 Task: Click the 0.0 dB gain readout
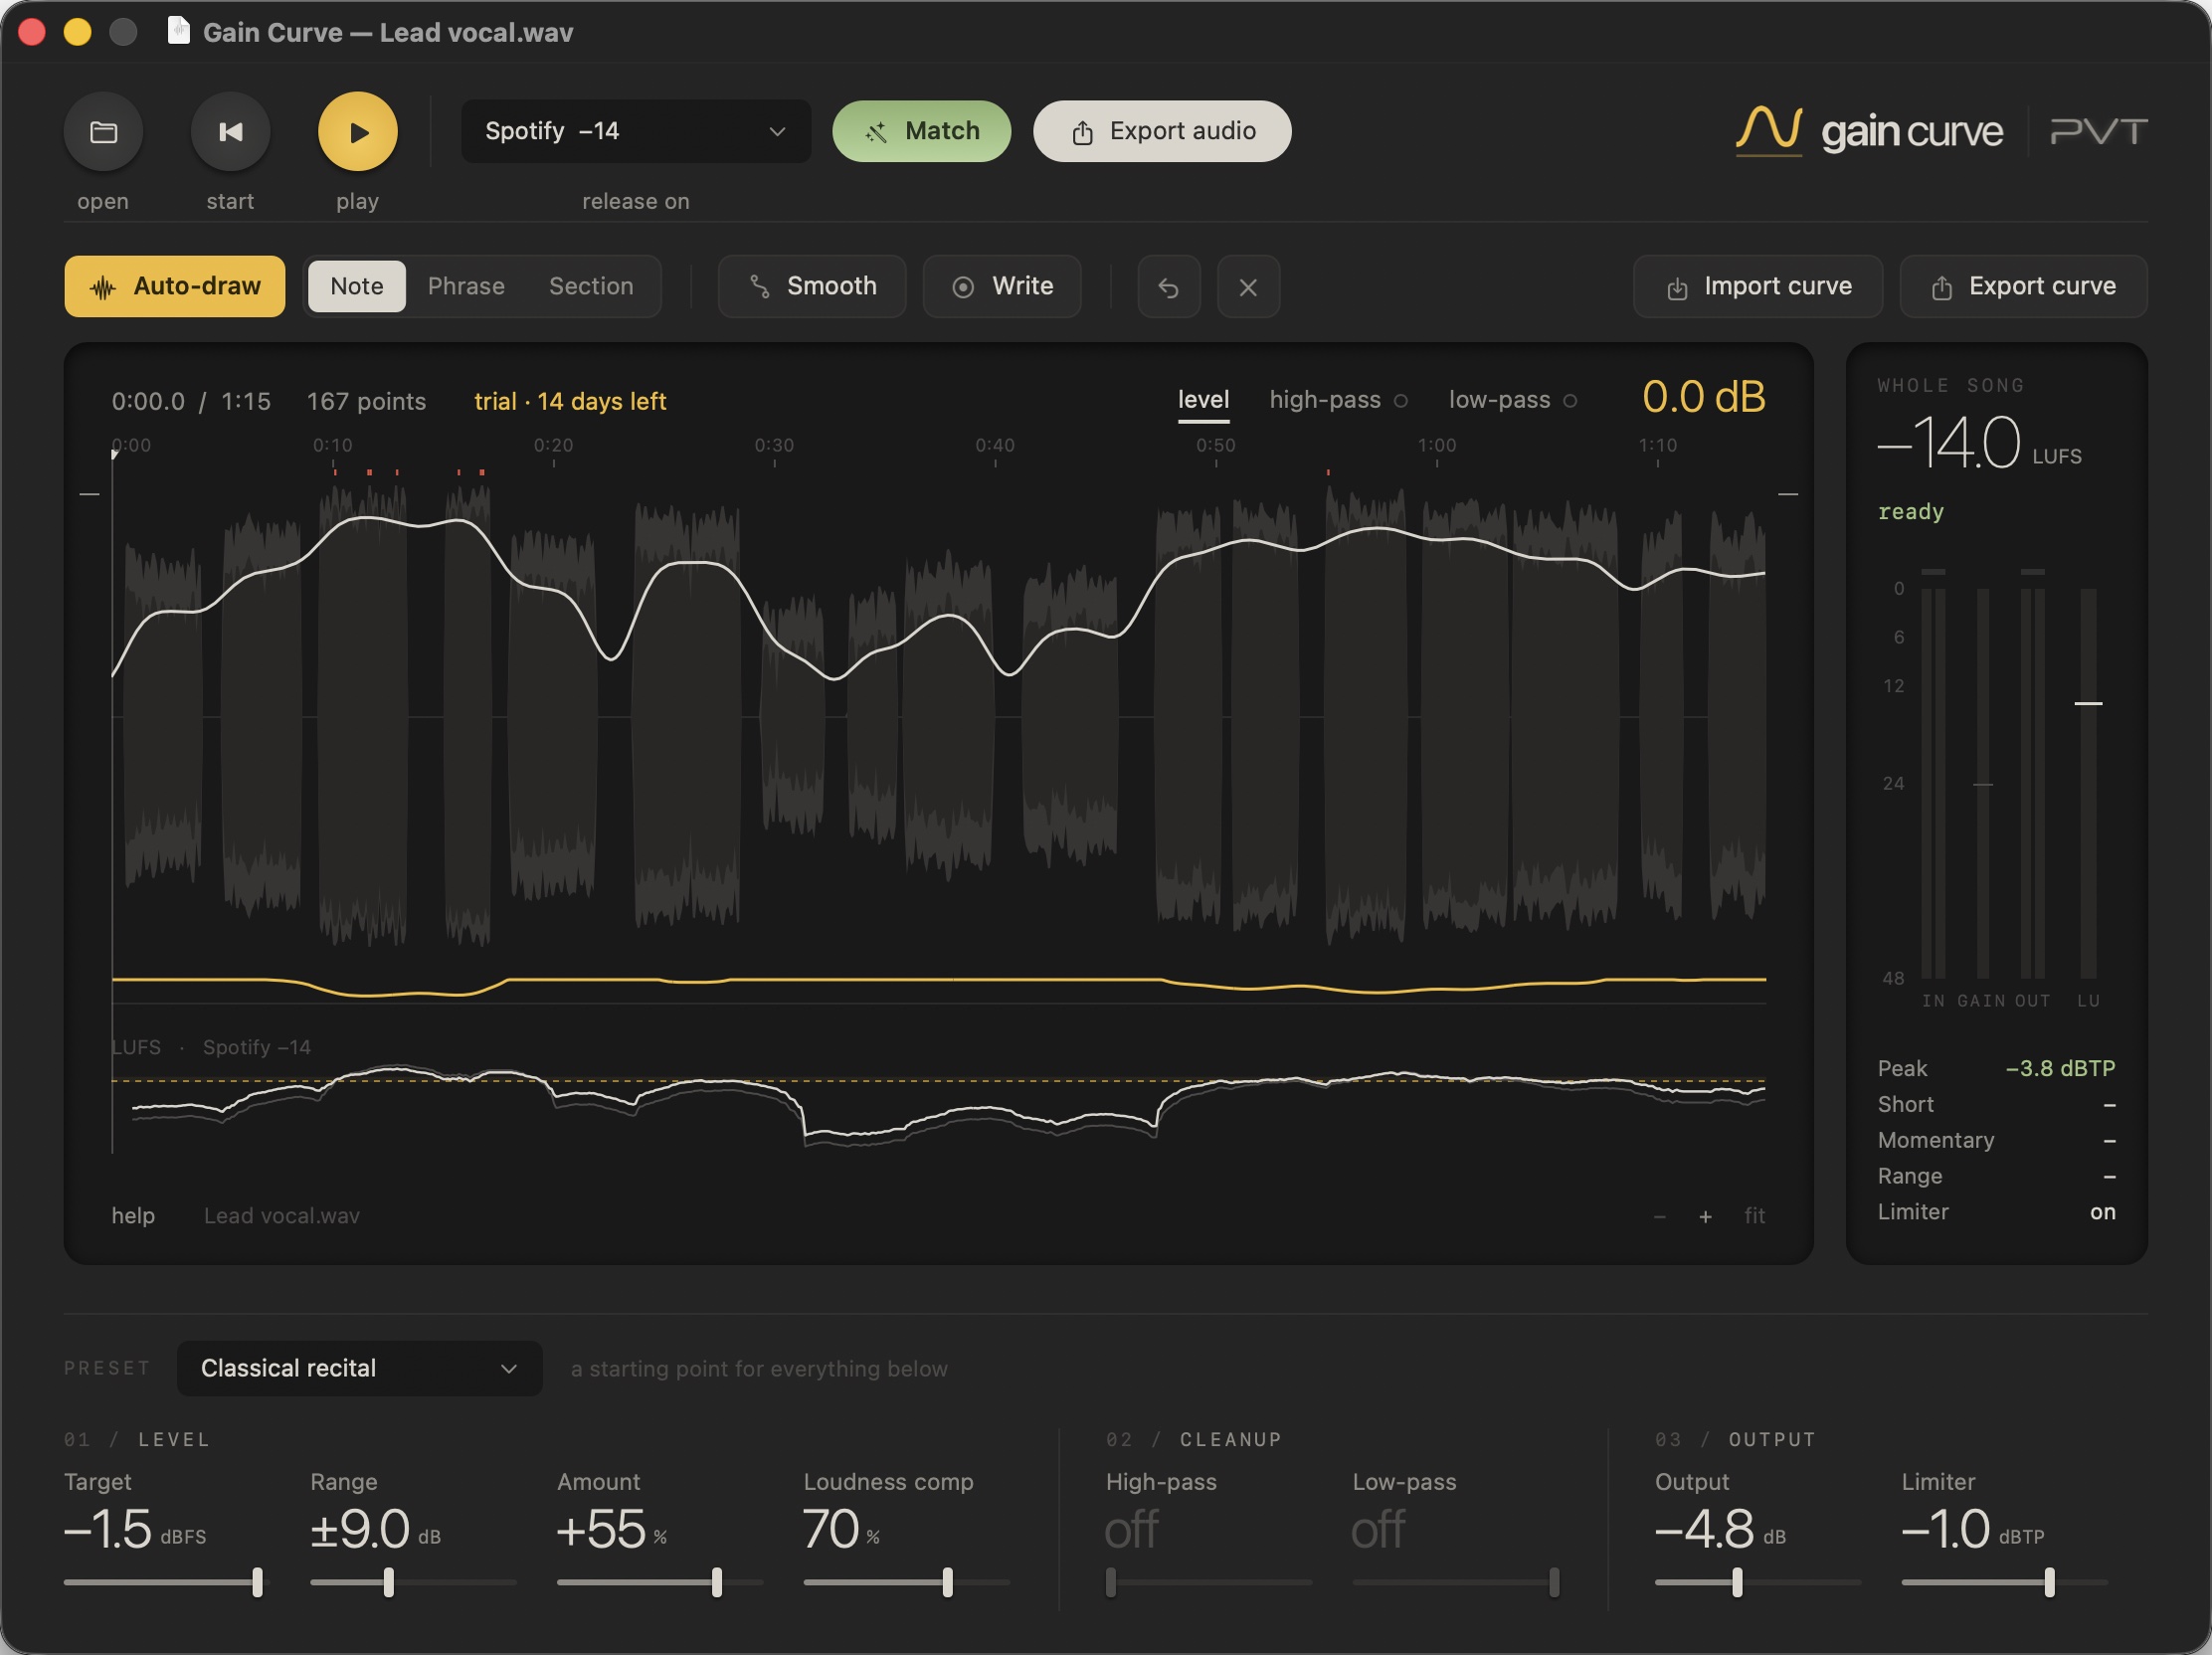pos(1703,397)
